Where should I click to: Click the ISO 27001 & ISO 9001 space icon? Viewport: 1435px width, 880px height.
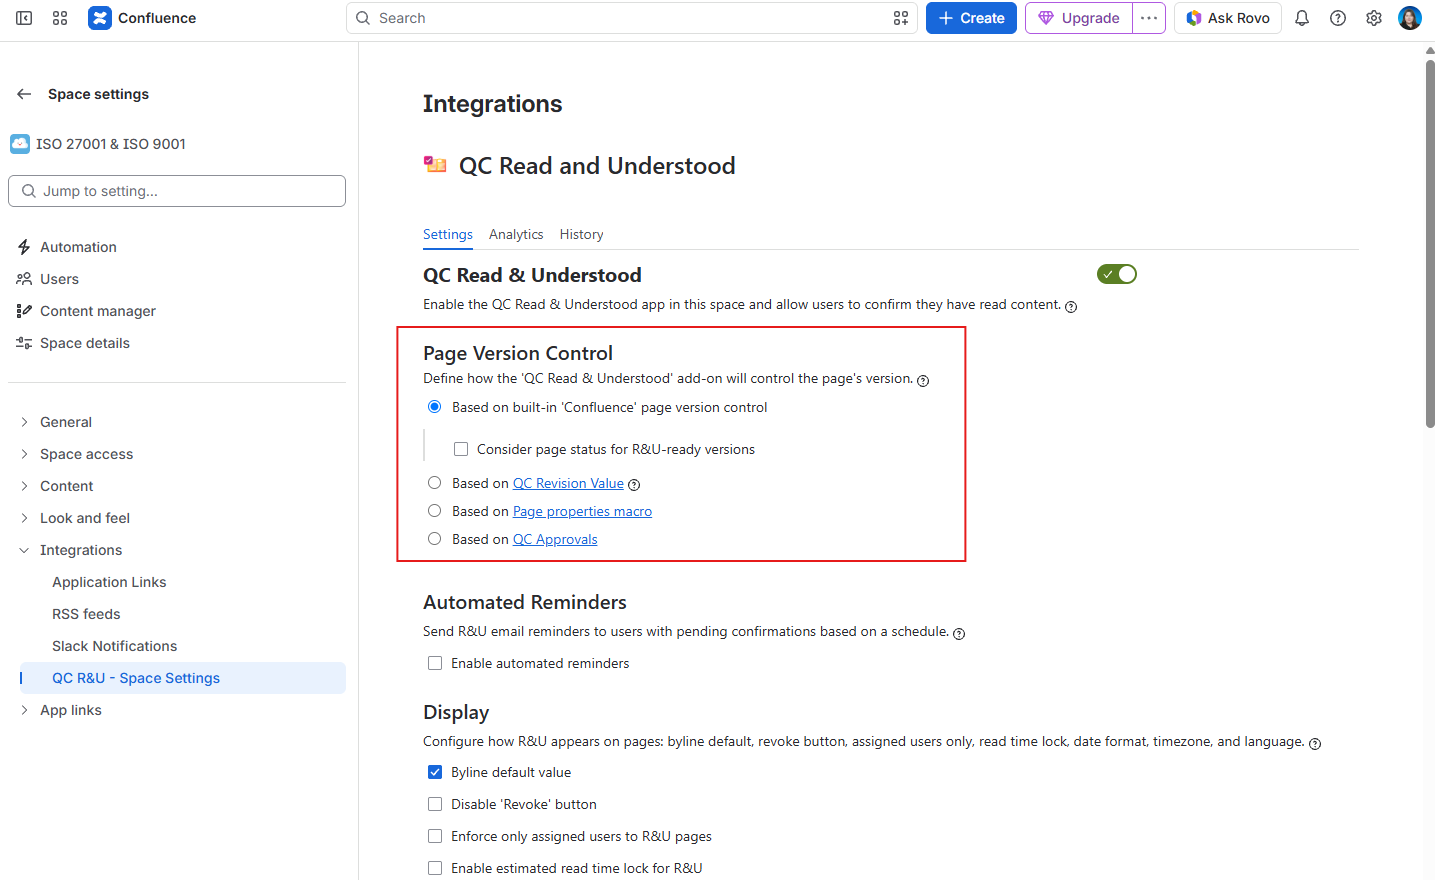[x=20, y=144]
